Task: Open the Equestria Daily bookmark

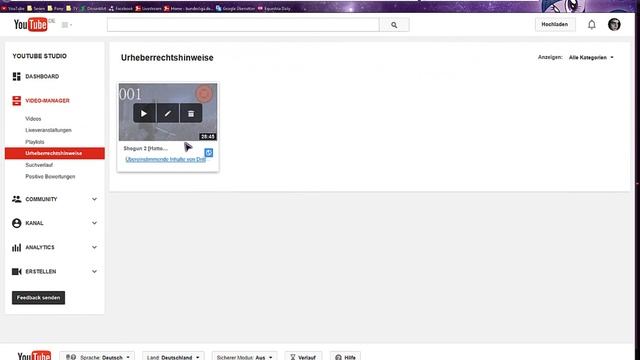Action: (274, 8)
